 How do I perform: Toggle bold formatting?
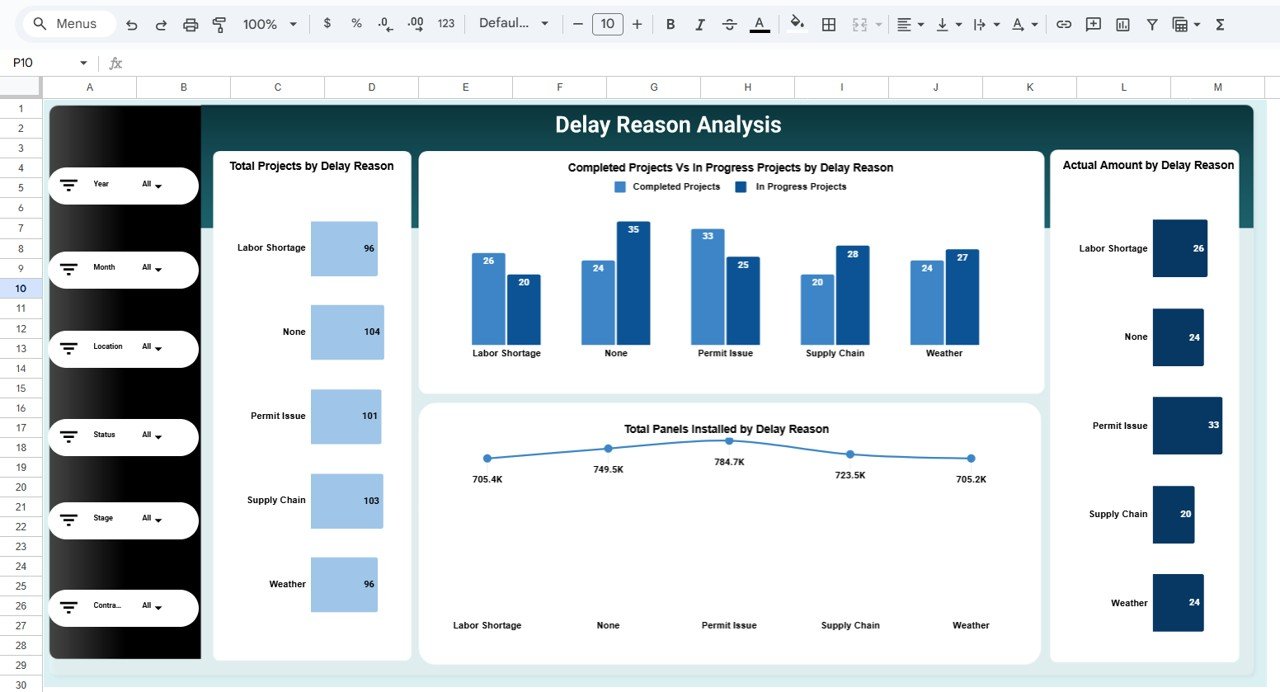point(670,23)
